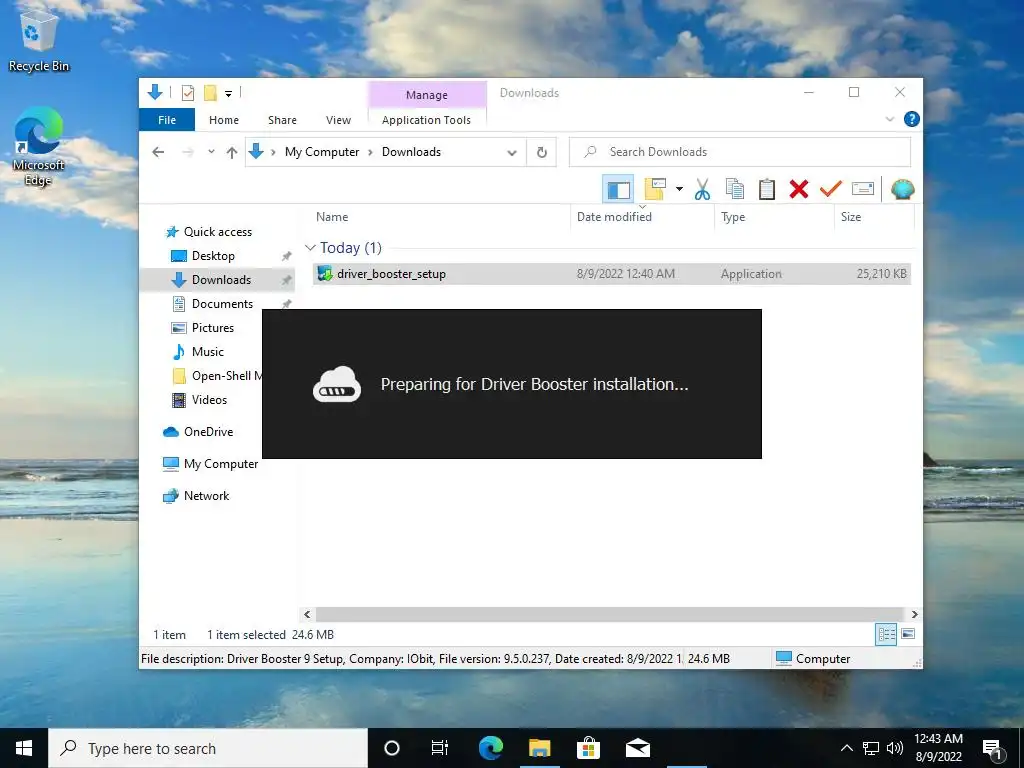Switch to Details view in the status bar
Viewport: 1024px width, 768px height.
886,634
